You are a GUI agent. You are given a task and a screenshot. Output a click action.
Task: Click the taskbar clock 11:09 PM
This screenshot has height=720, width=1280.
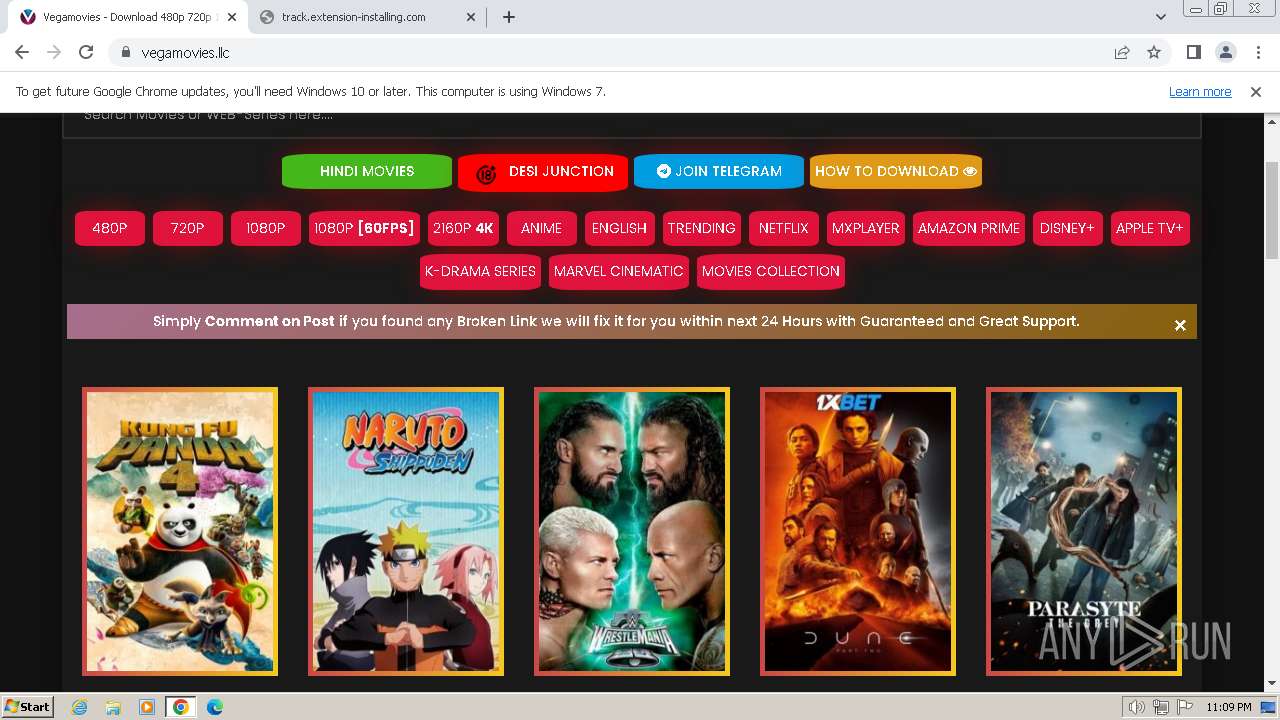(1229, 707)
